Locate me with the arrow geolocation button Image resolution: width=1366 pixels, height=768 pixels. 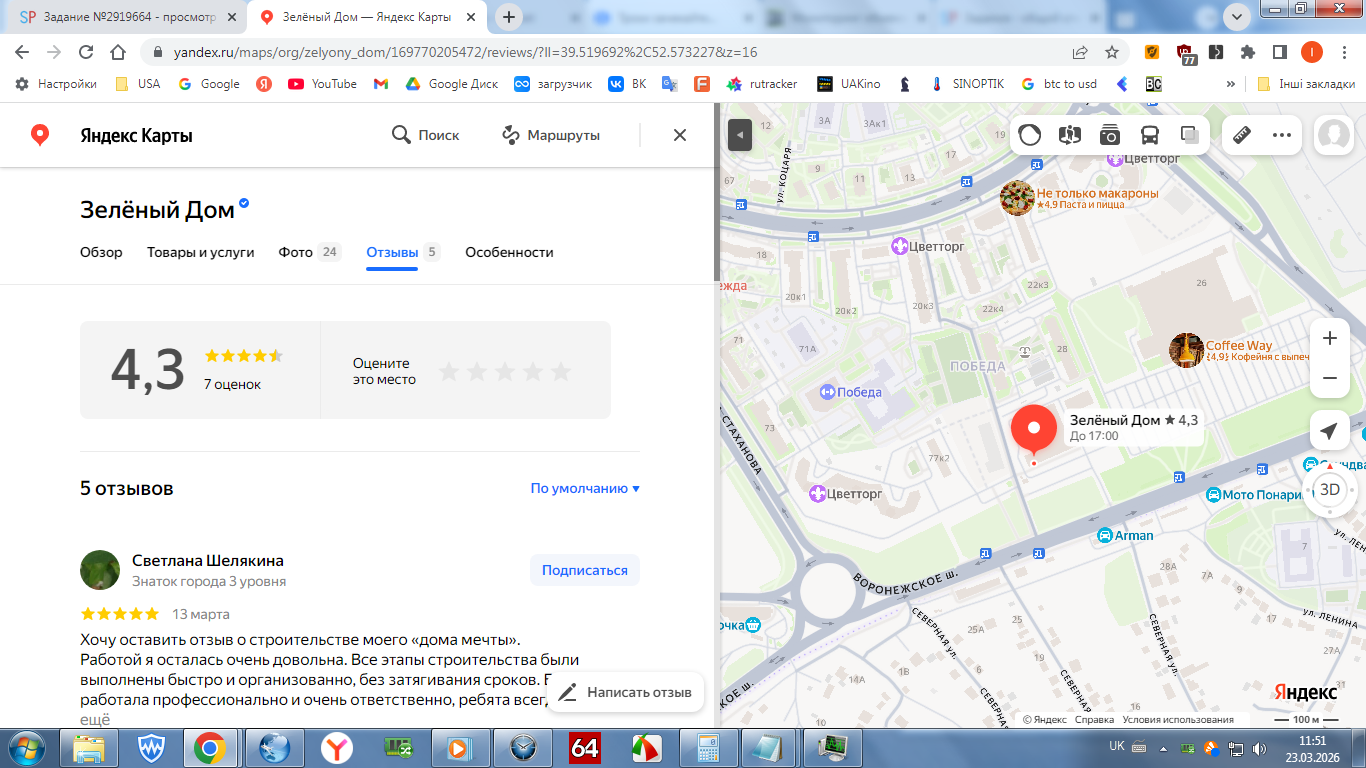pyautogui.click(x=1329, y=431)
